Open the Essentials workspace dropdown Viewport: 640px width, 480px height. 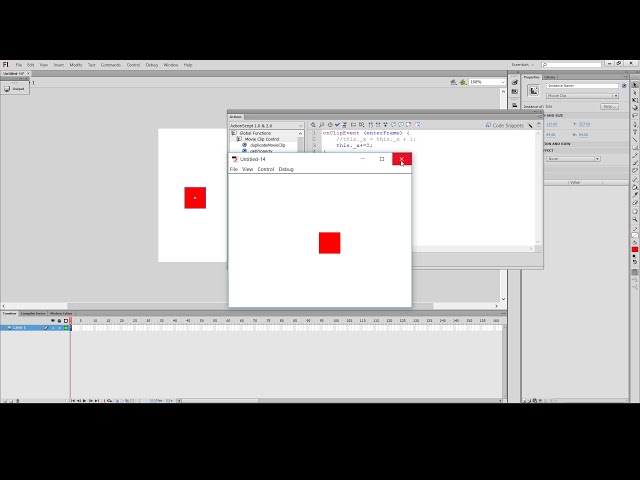pyautogui.click(x=523, y=64)
